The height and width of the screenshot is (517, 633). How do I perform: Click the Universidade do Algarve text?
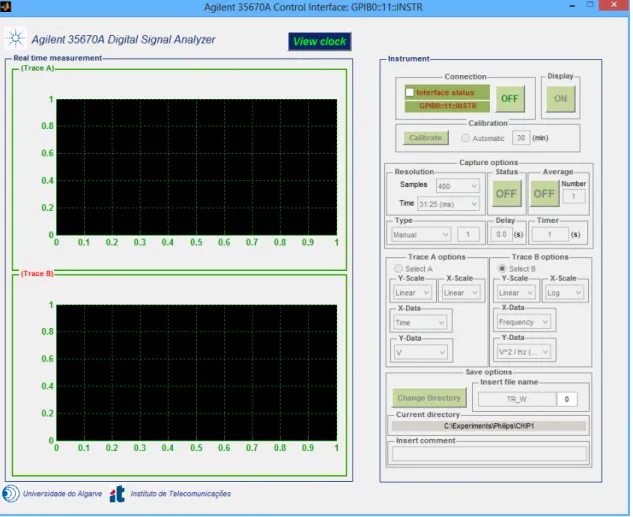63,494
